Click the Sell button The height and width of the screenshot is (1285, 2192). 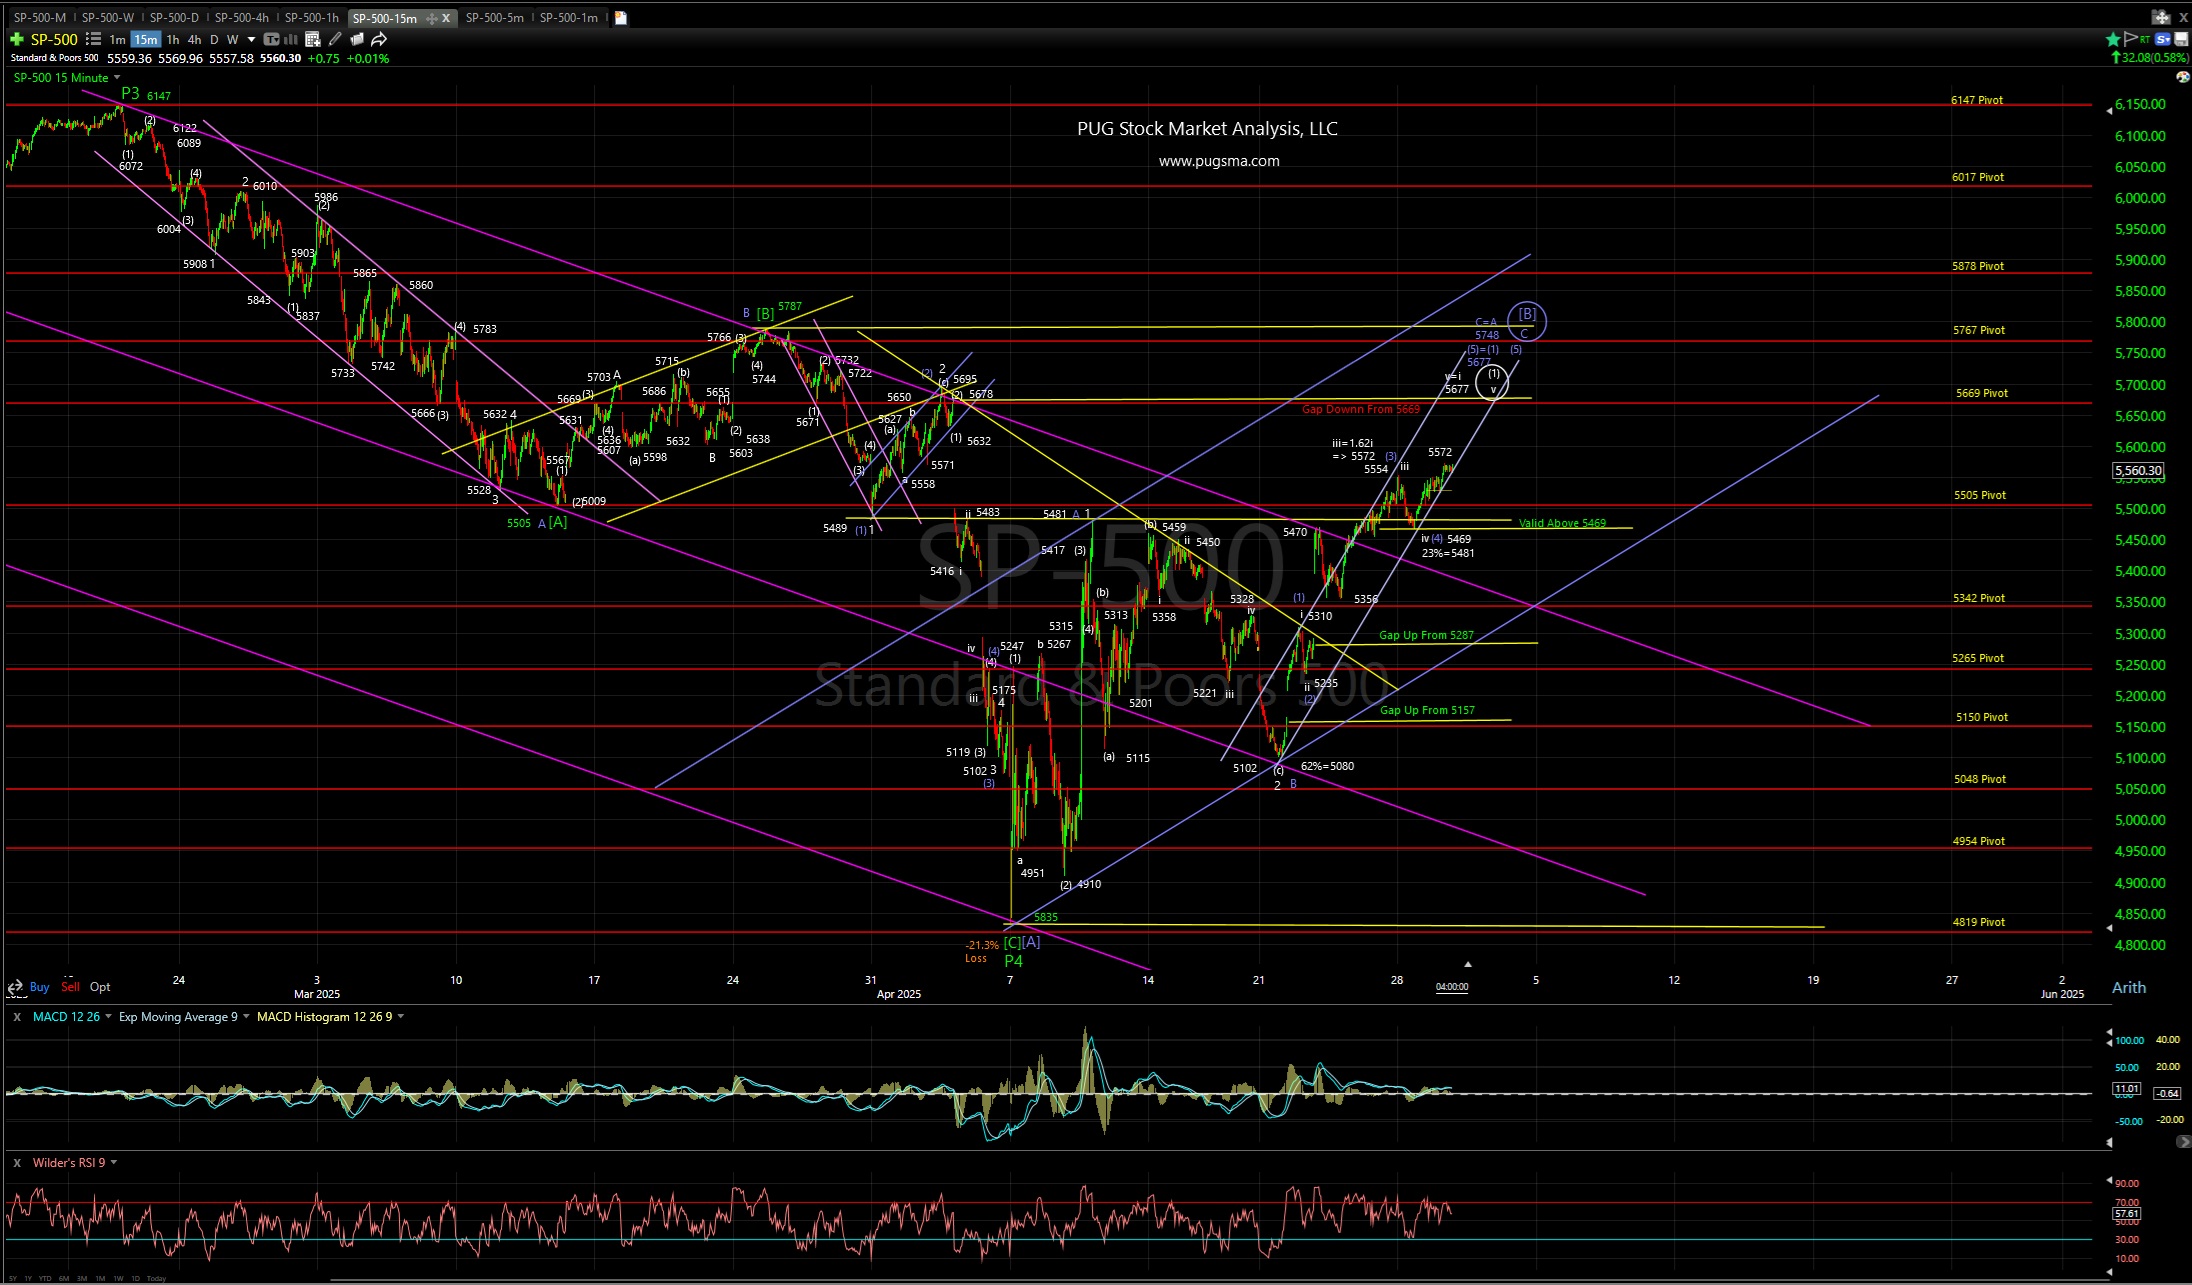point(70,987)
